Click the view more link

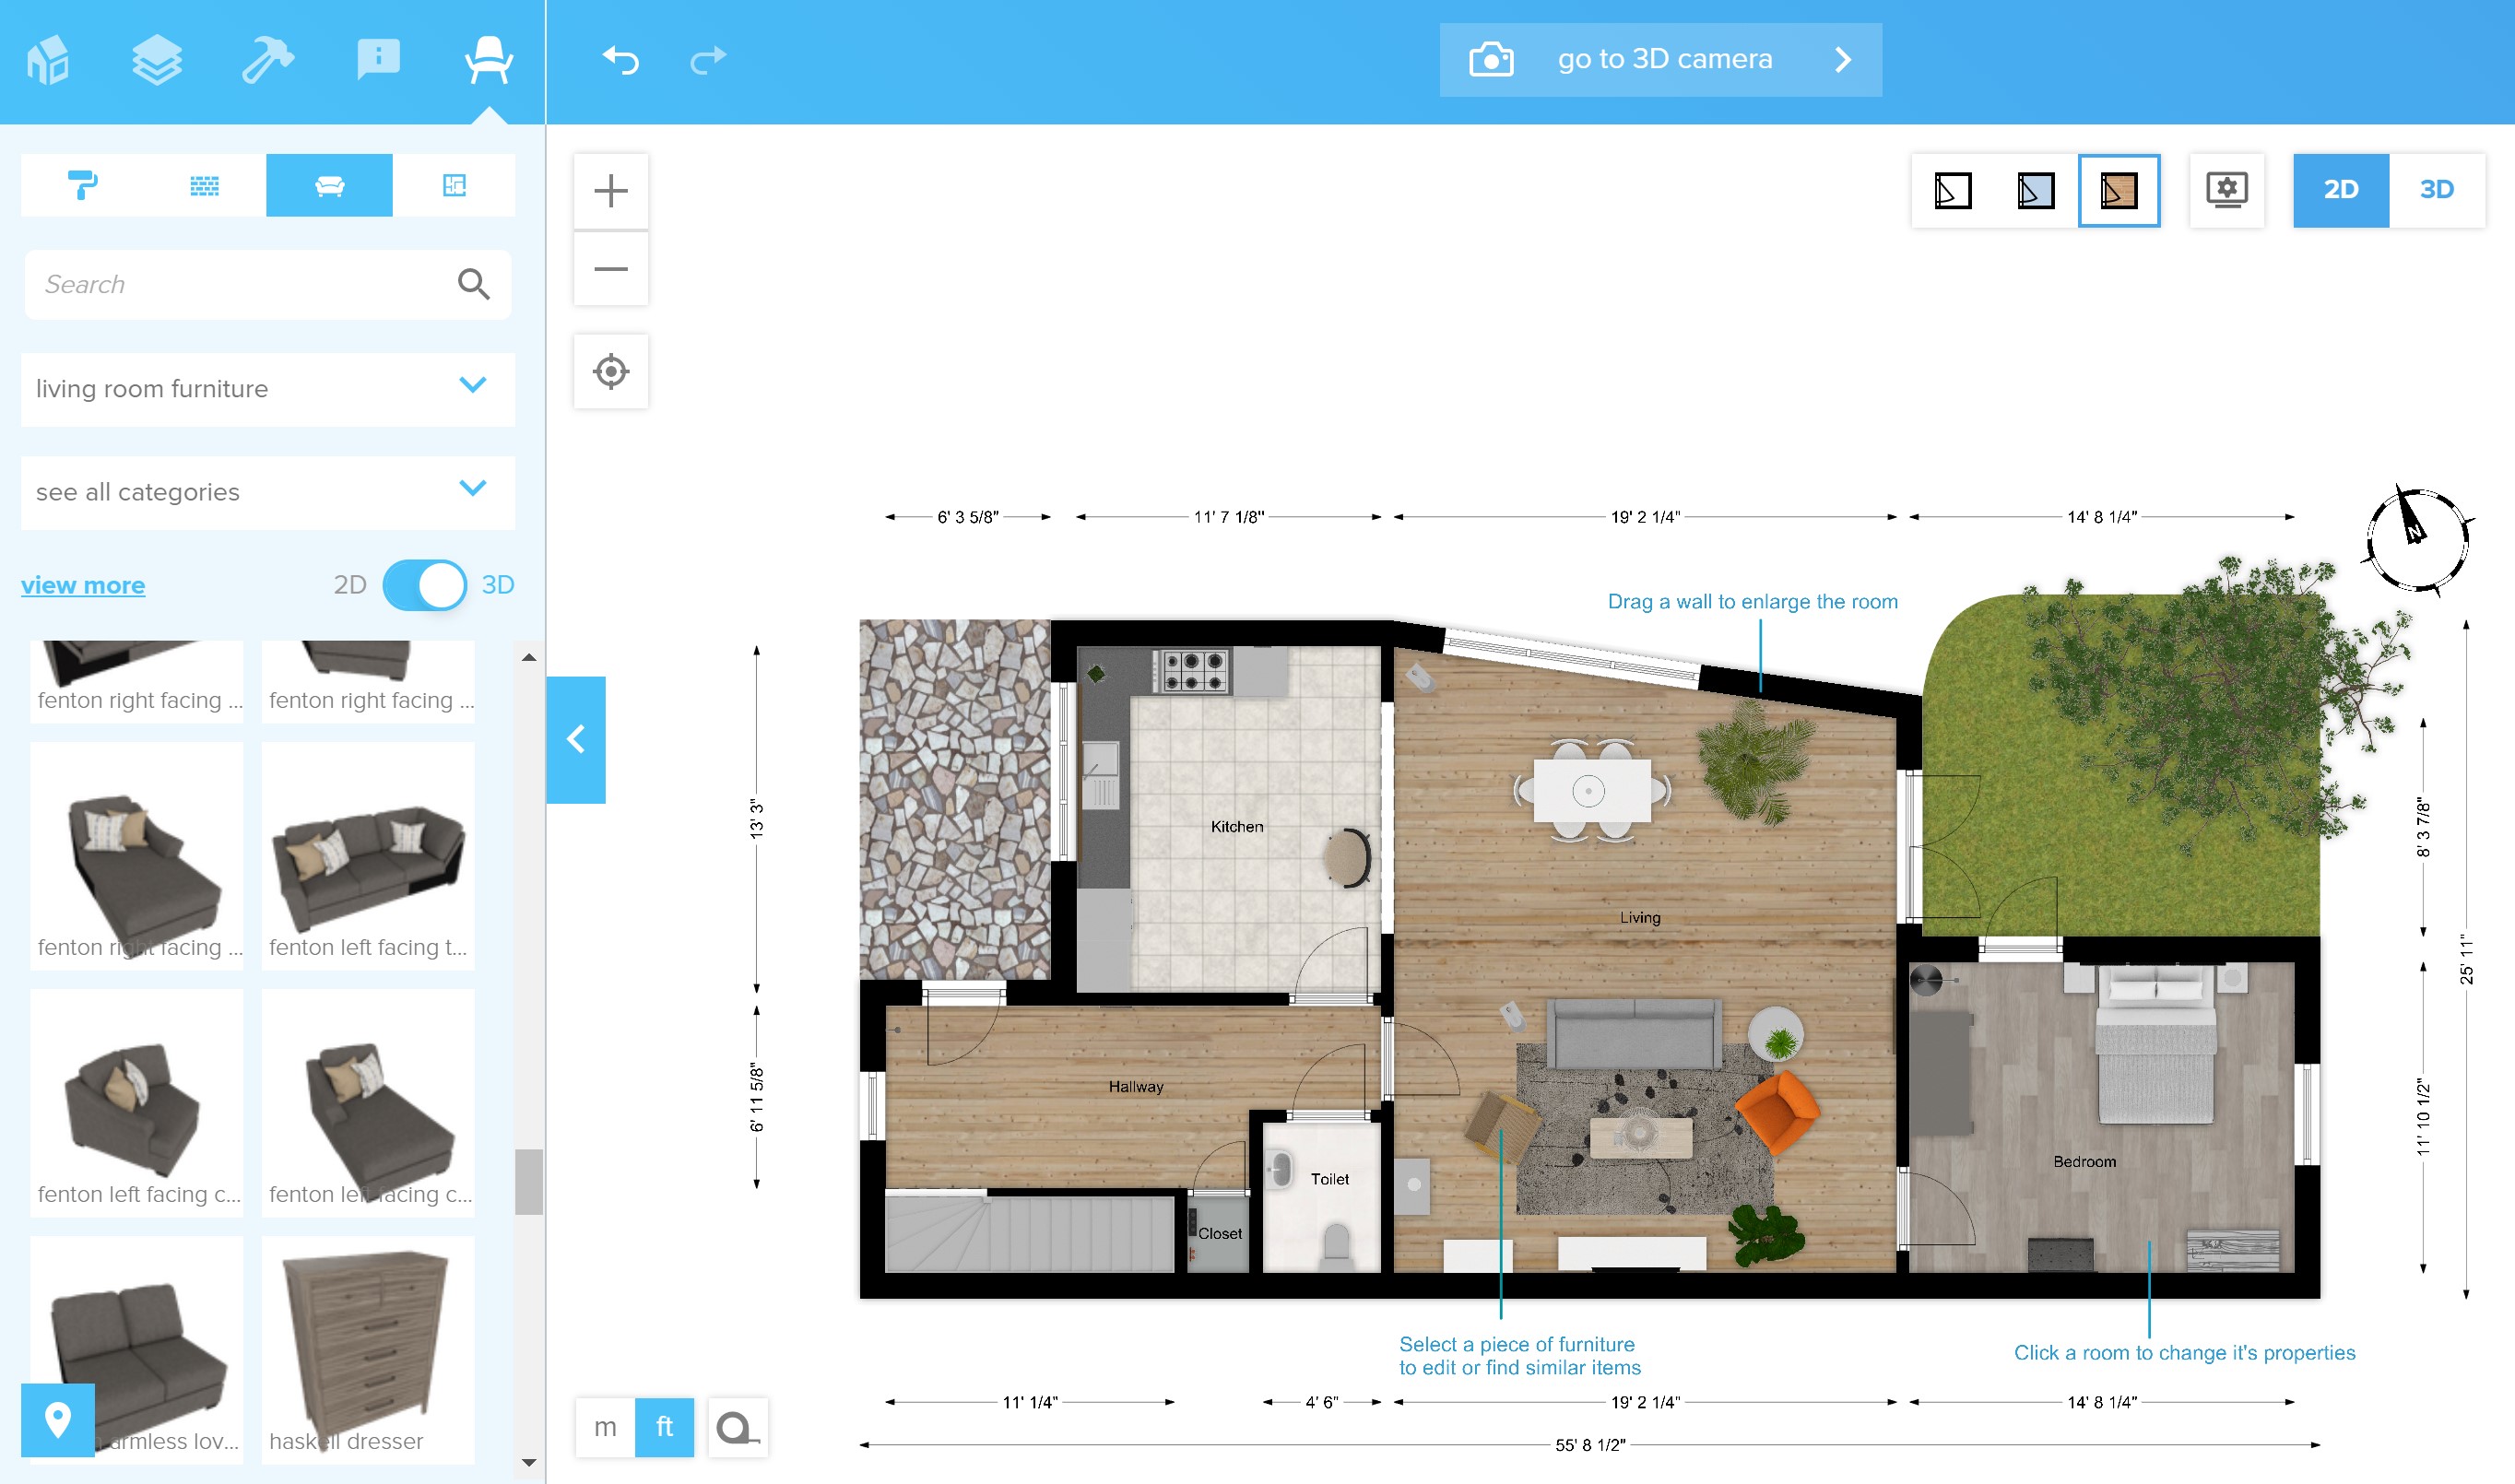coord(83,585)
